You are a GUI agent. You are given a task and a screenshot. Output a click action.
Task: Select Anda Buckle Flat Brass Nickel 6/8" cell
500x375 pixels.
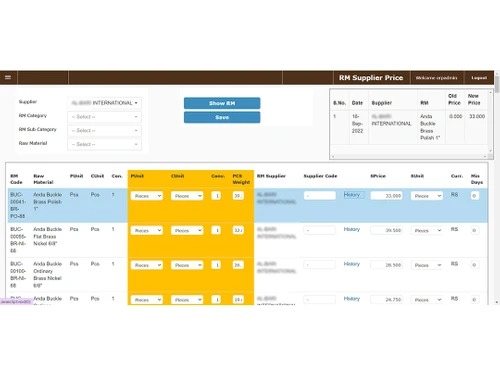(47, 236)
